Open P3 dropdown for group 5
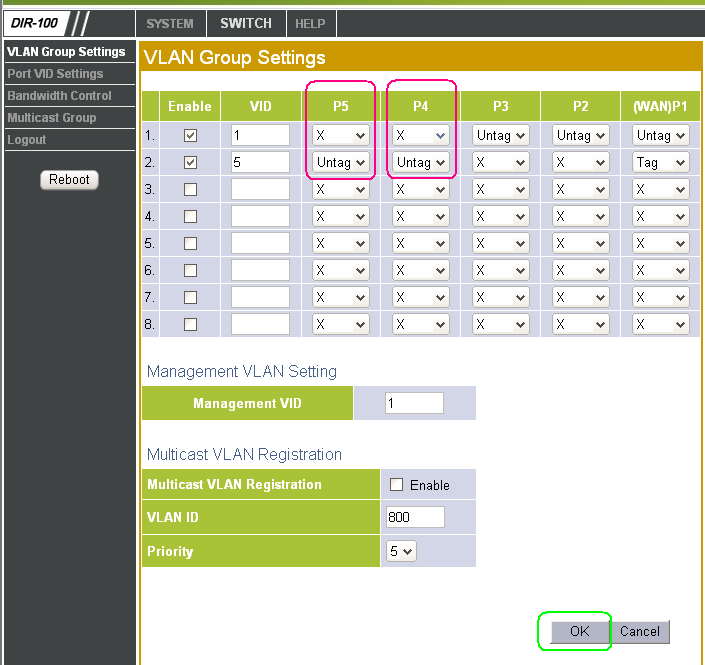Viewport: 705px width, 665px height. coord(500,243)
